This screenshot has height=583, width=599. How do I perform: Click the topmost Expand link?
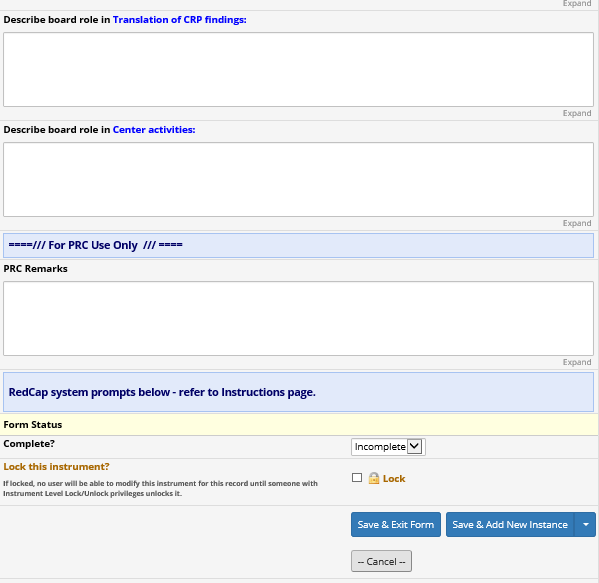pos(576,3)
